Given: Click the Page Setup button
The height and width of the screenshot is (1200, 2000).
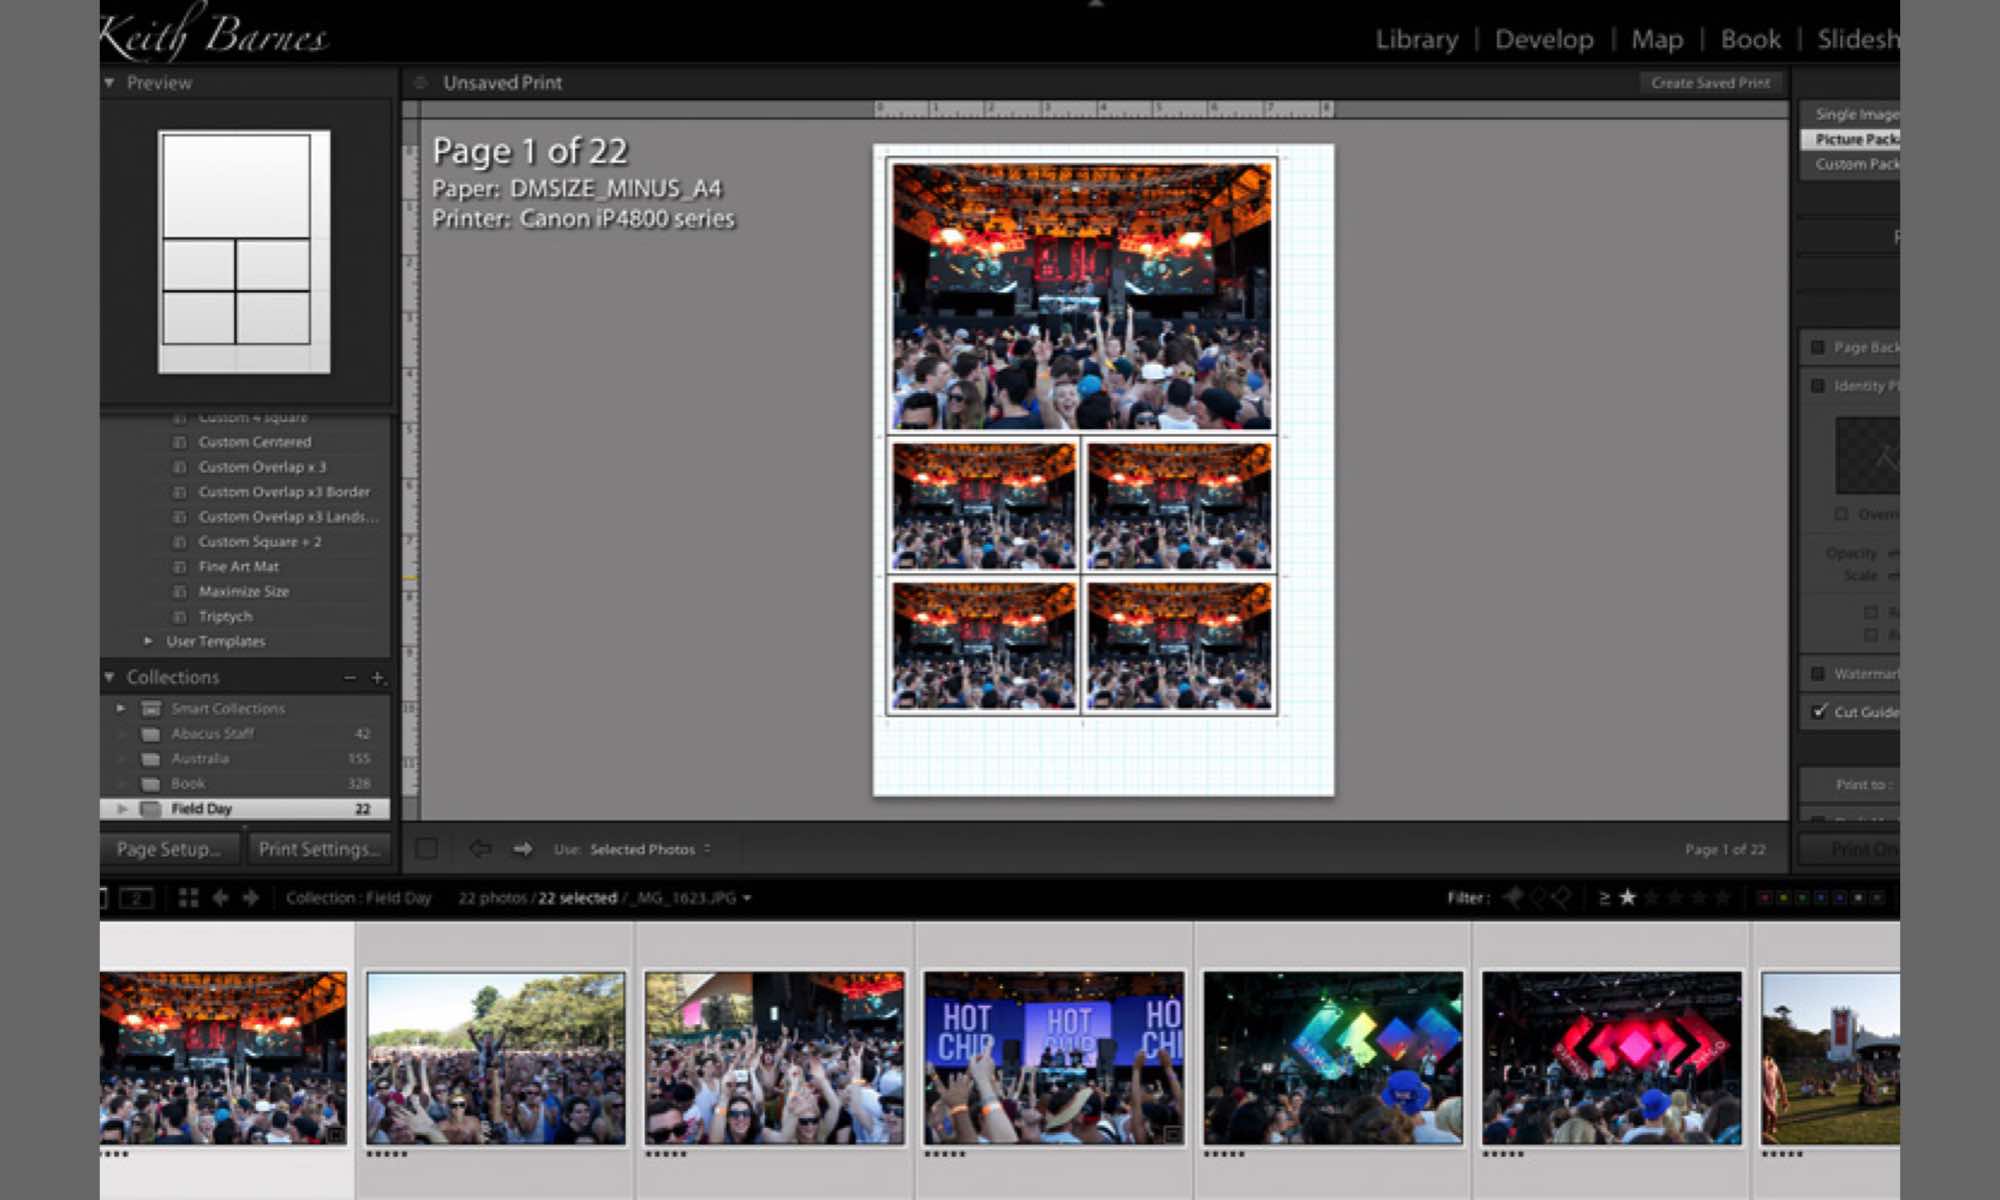Looking at the screenshot, I should [170, 849].
